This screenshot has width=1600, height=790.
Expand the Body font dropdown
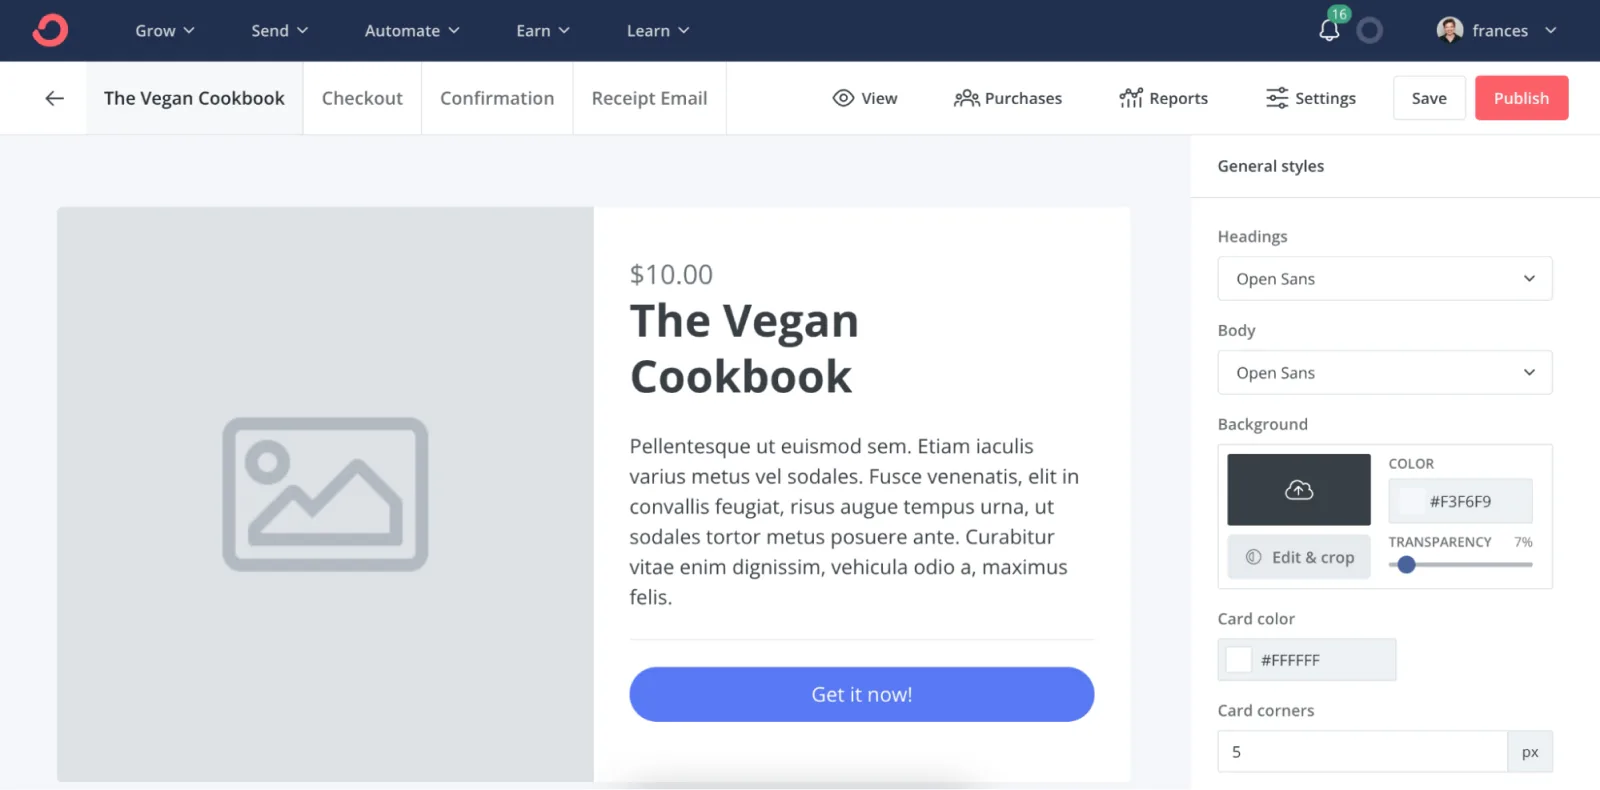tap(1384, 373)
